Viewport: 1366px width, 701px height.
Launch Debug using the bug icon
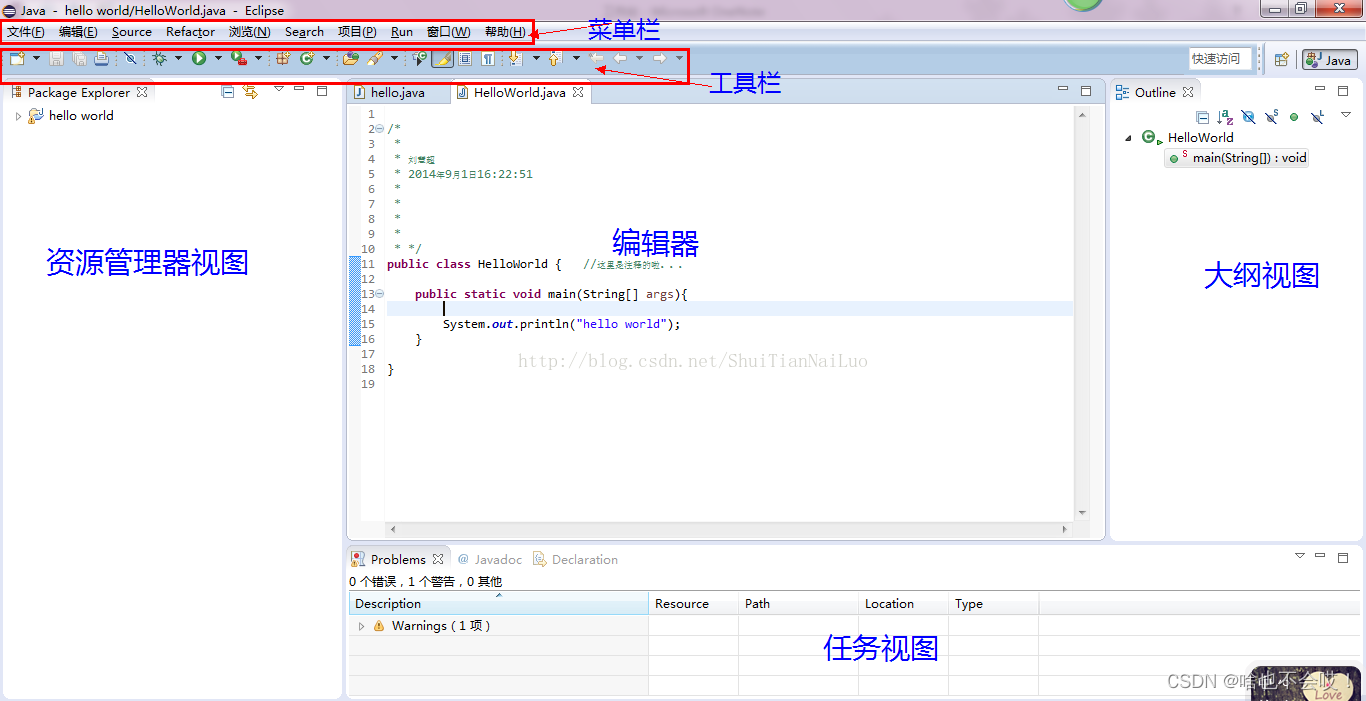pos(159,59)
